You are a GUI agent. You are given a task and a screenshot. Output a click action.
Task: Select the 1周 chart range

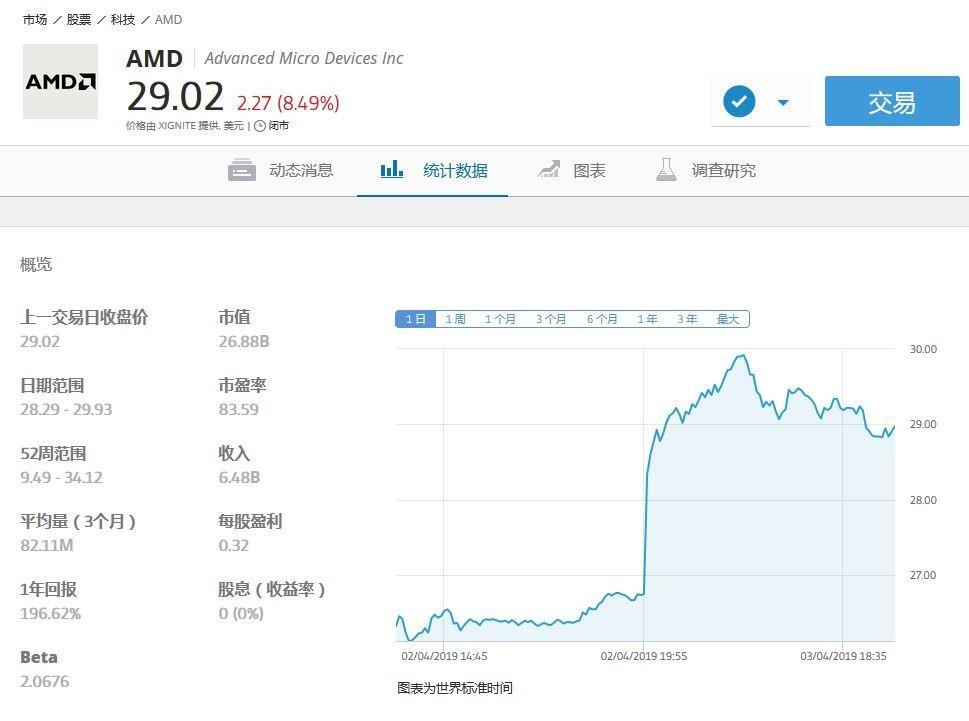click(455, 319)
